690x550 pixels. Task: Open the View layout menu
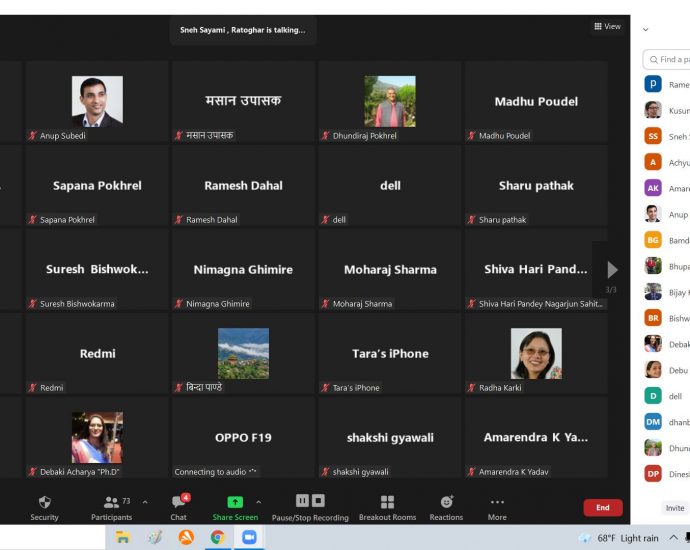tap(607, 26)
